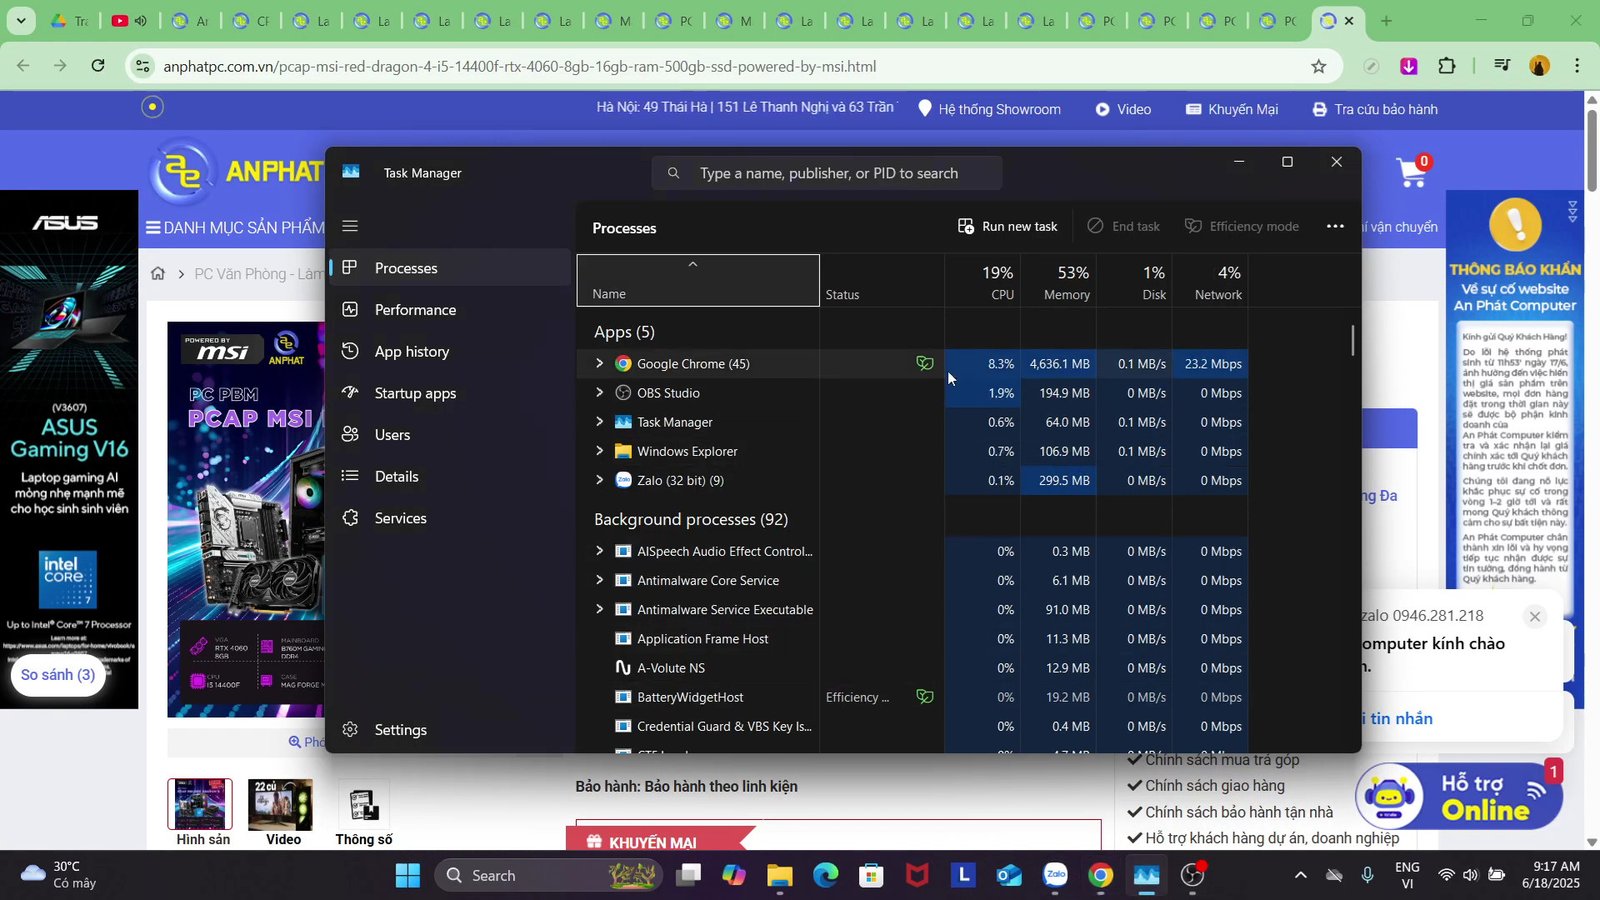Open Task Manager hamburger navigation menu

(x=350, y=226)
